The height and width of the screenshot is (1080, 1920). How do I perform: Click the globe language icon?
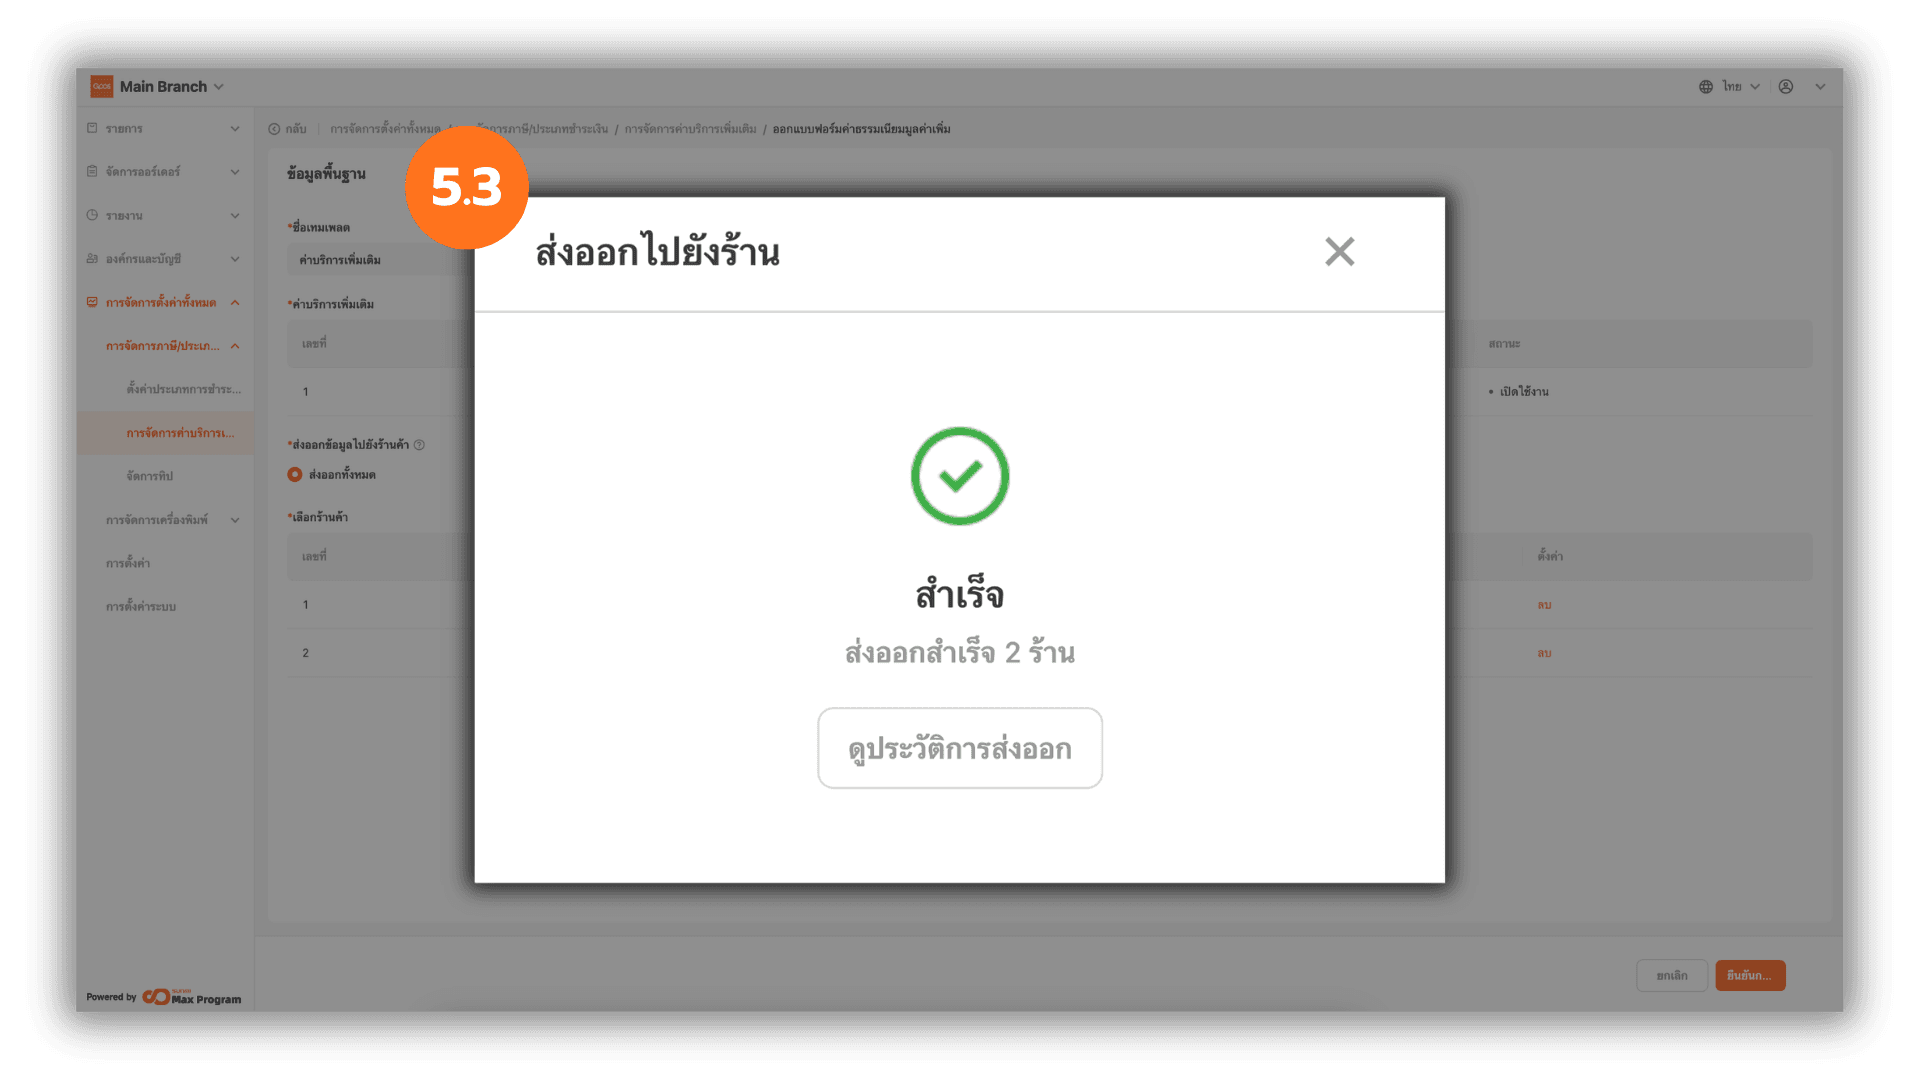click(x=1705, y=87)
